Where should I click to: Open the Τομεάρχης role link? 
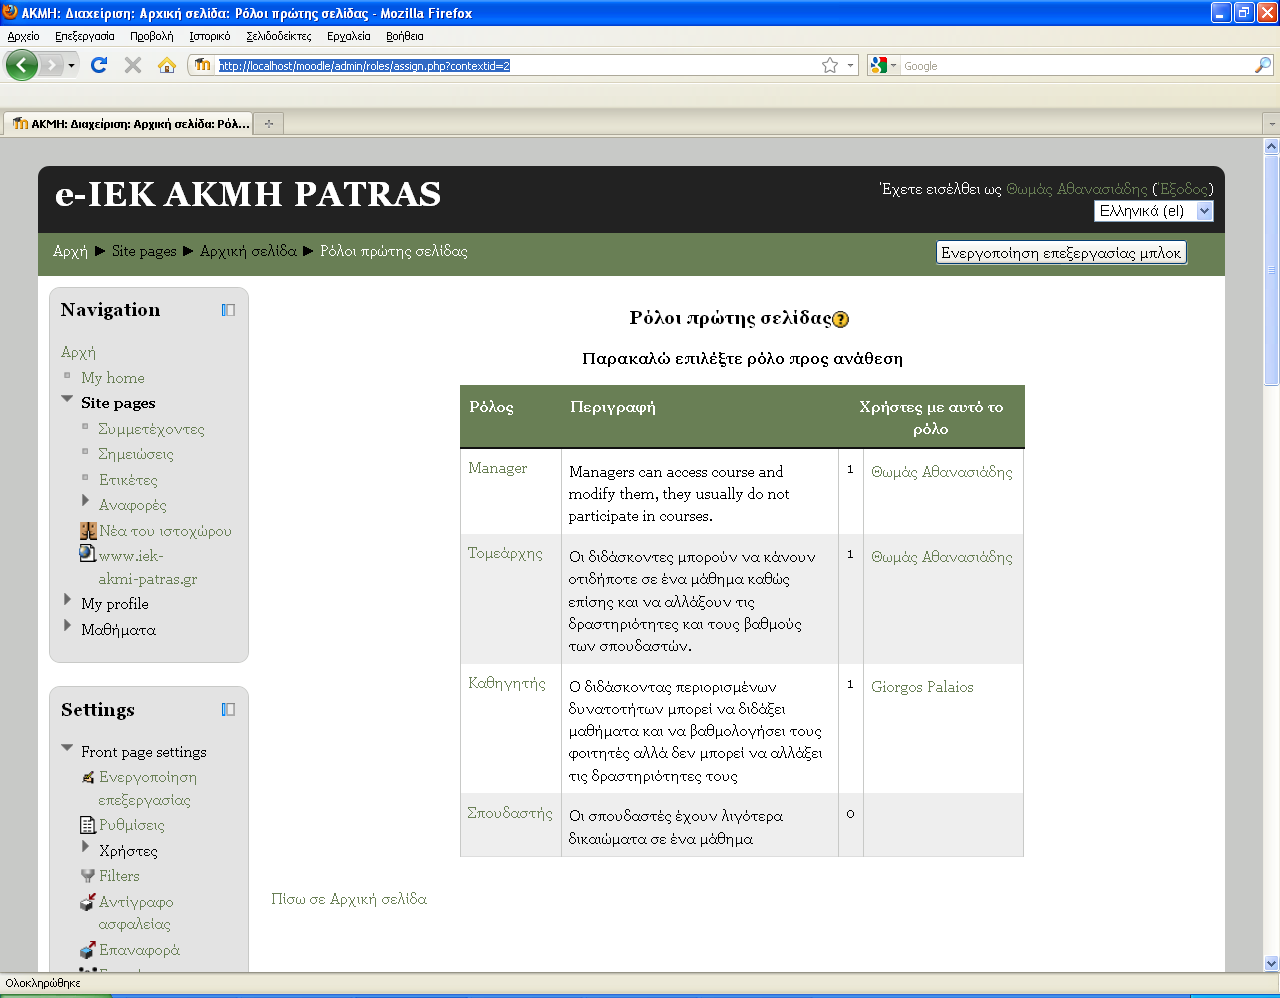(505, 553)
